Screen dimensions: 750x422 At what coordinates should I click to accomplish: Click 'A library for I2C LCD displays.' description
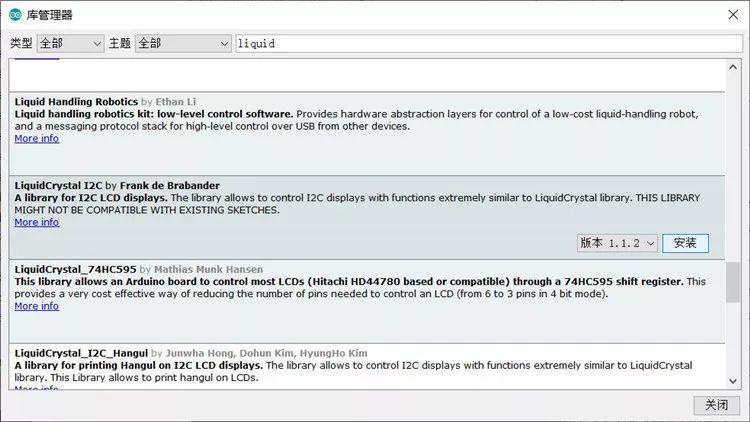point(91,198)
